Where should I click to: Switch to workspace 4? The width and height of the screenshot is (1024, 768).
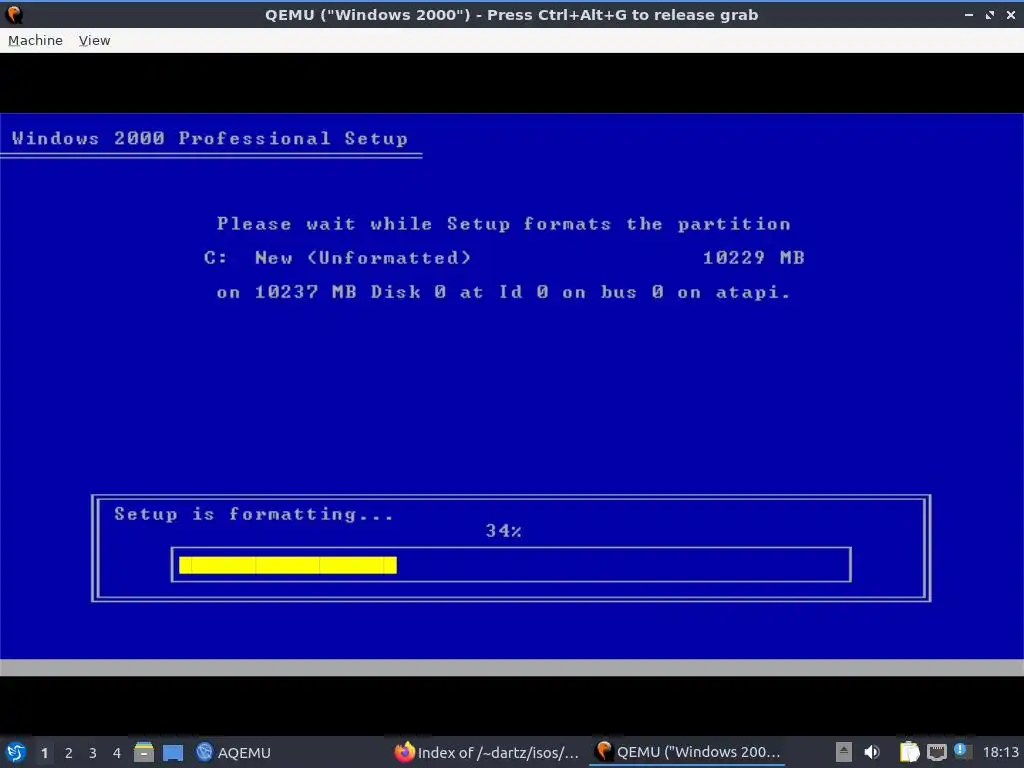coord(117,753)
